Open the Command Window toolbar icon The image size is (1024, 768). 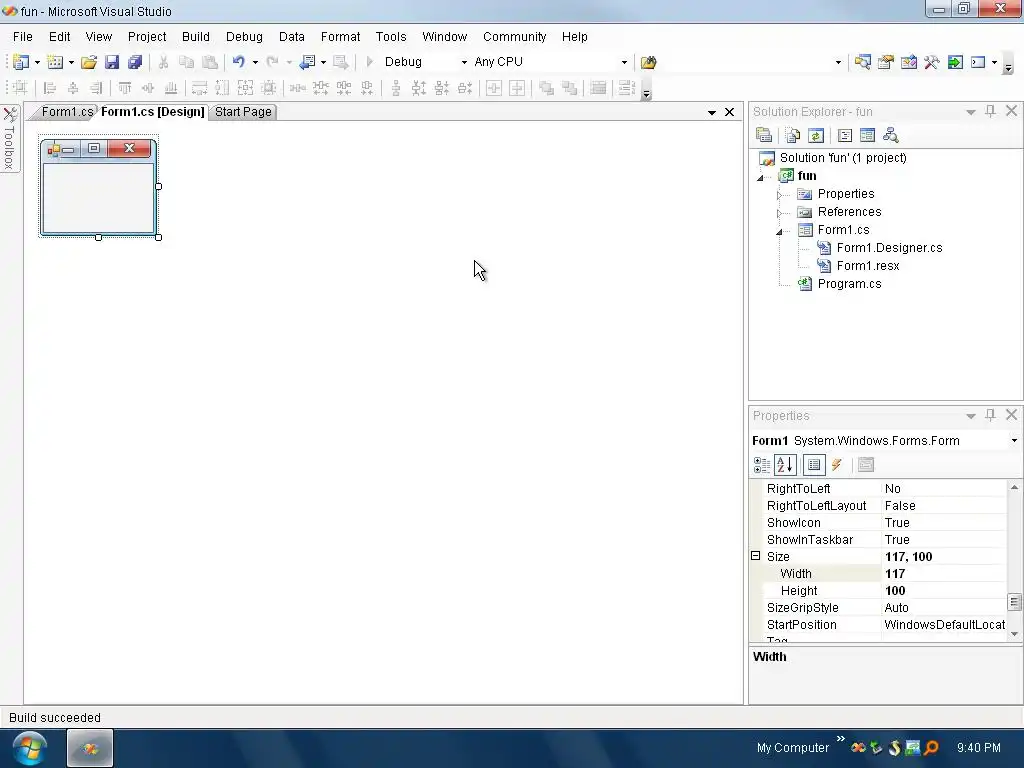click(x=978, y=62)
